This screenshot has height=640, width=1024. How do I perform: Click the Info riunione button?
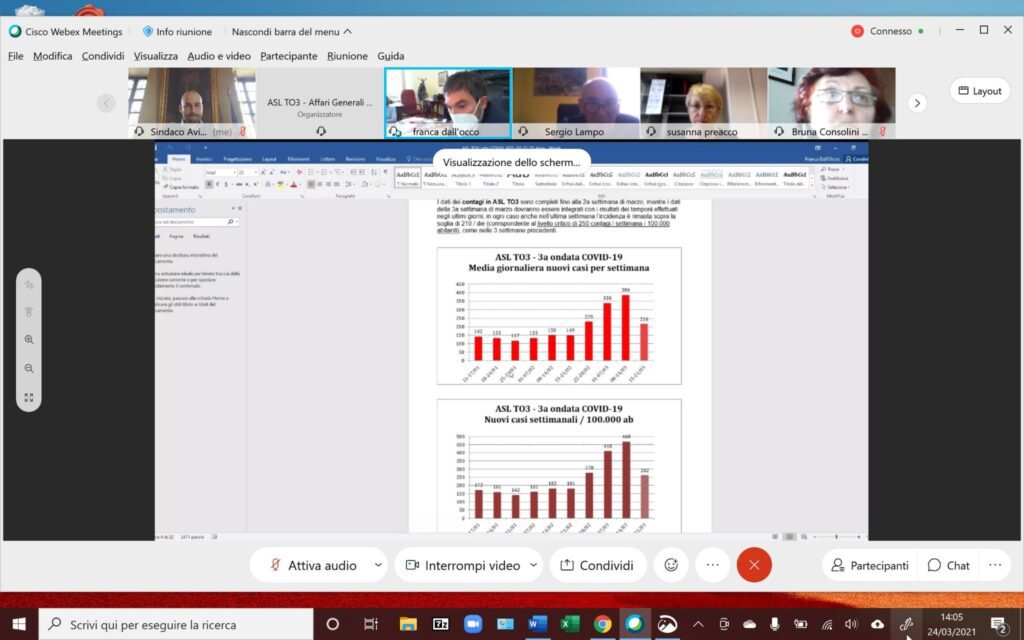point(176,31)
